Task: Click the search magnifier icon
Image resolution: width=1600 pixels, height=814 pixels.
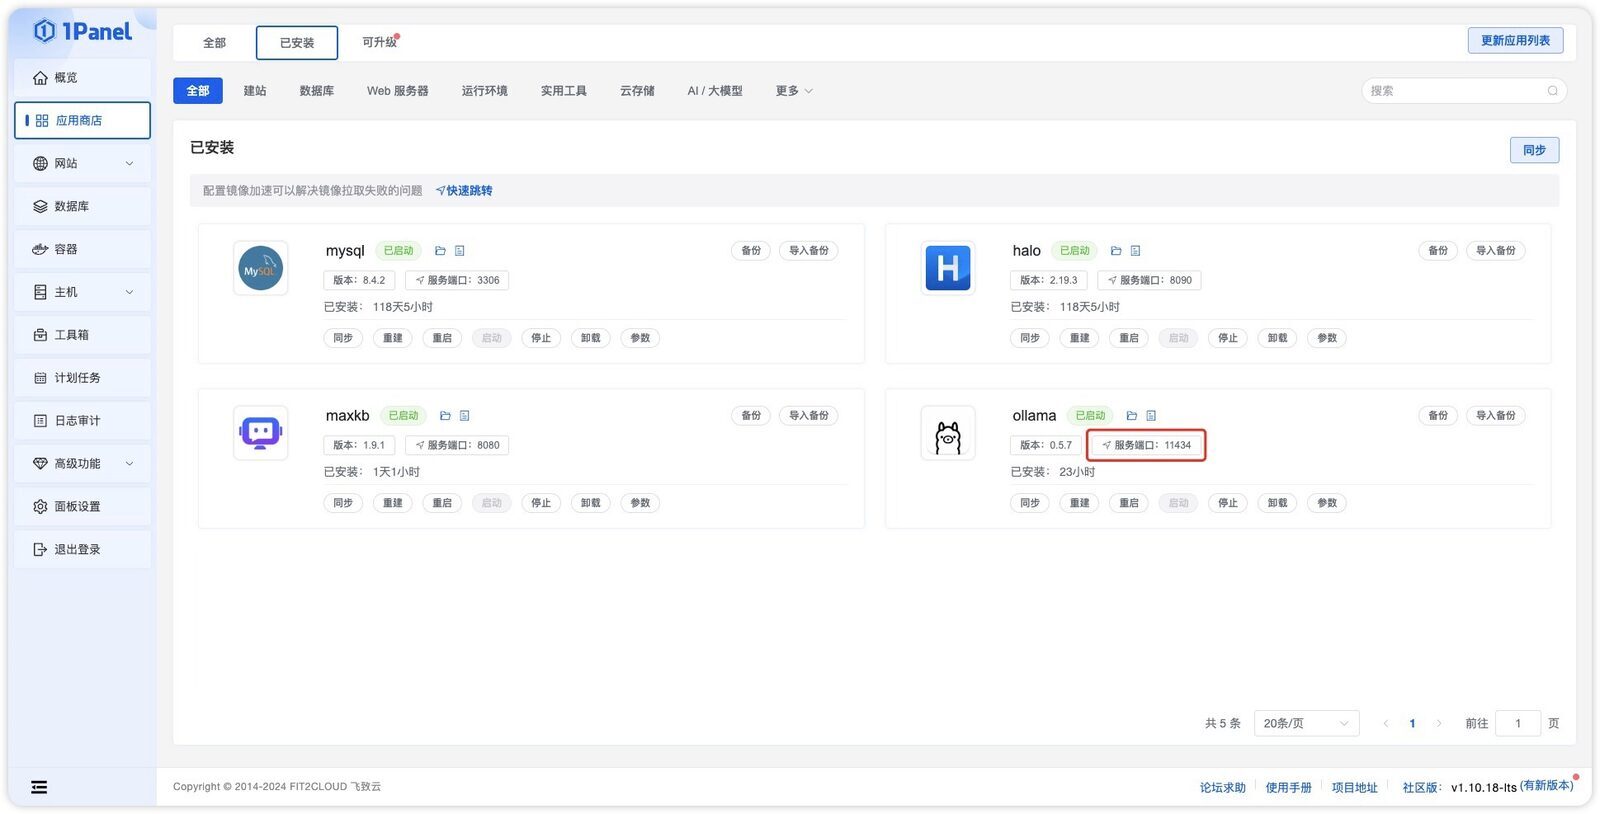Action: (x=1552, y=91)
